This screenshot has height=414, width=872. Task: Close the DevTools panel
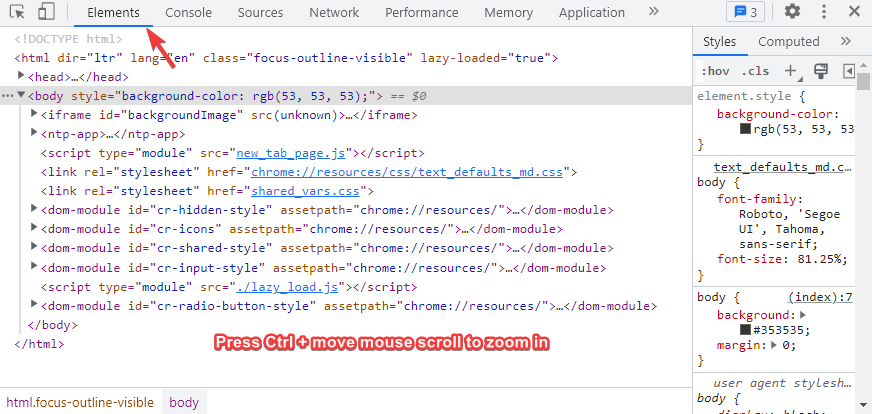(x=854, y=12)
